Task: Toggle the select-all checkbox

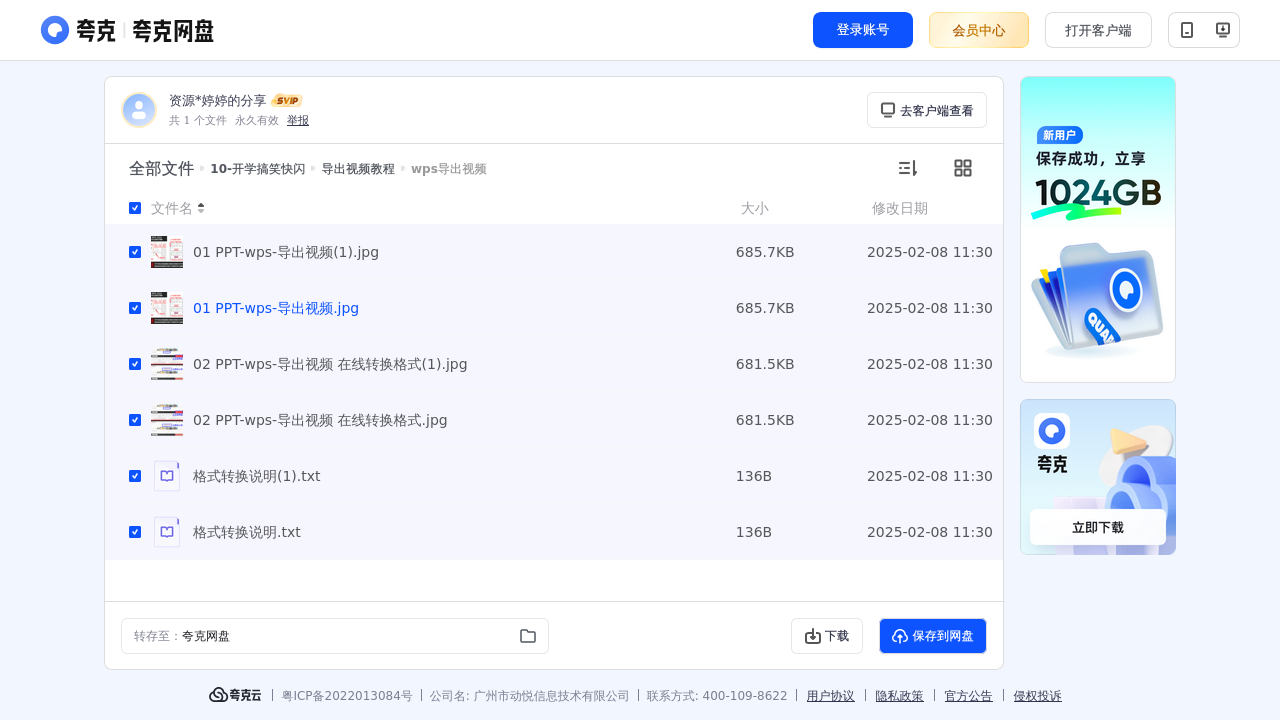Action: point(135,208)
